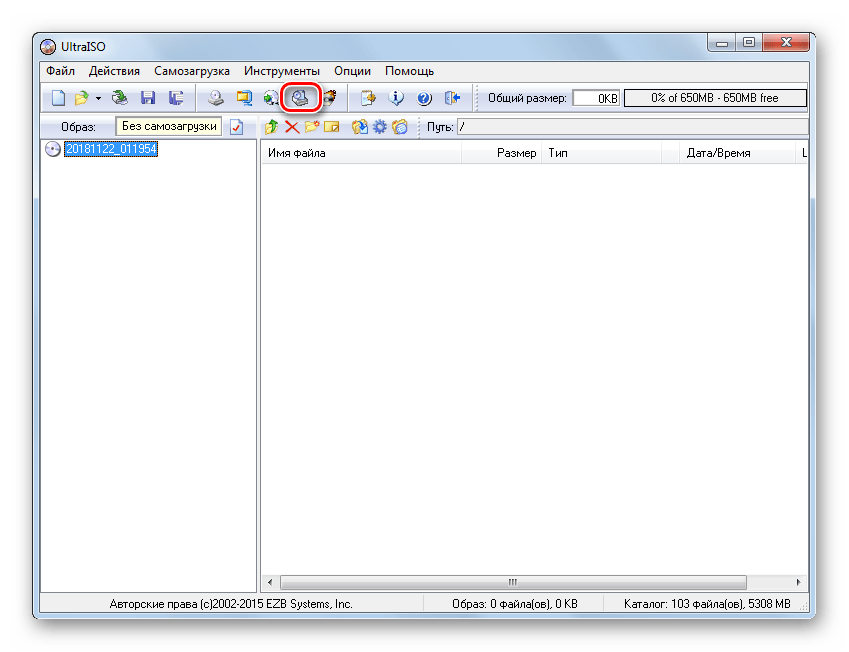Go up one folder with the green arrow icon
Viewport: 849px width, 652px height.
[x=271, y=127]
